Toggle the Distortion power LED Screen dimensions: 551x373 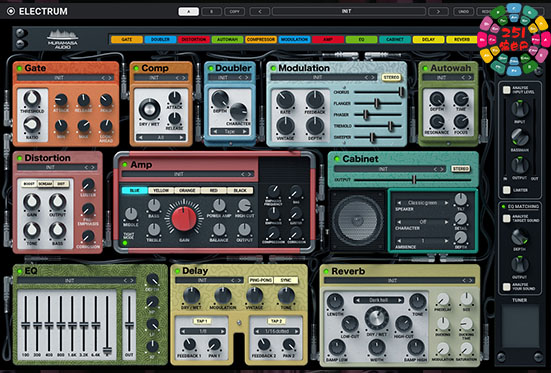(x=19, y=158)
